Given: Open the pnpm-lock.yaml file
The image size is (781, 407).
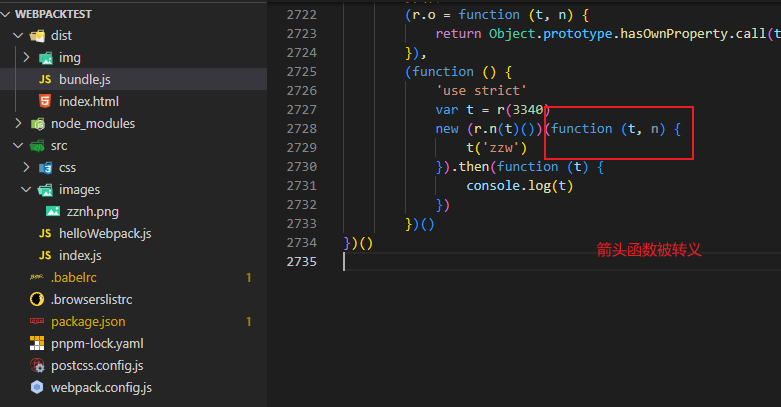Looking at the screenshot, I should tap(97, 344).
